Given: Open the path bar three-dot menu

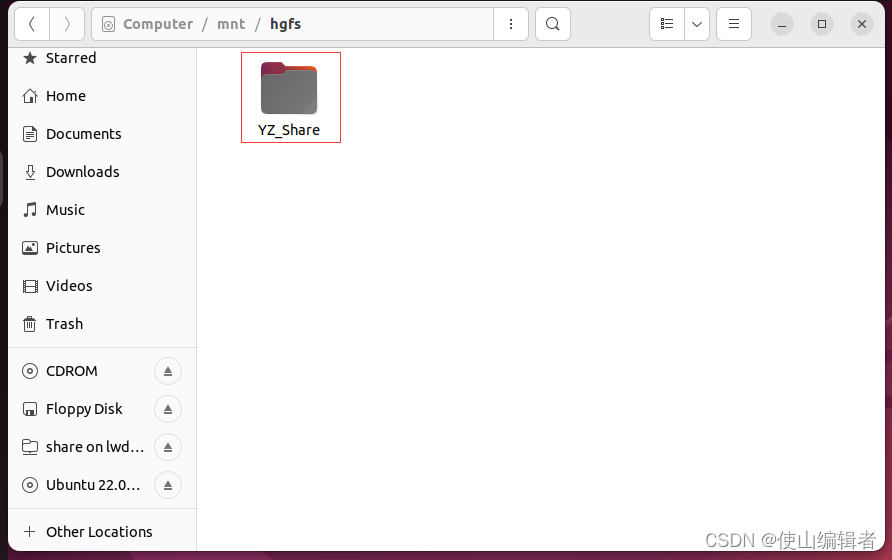Looking at the screenshot, I should pos(511,24).
